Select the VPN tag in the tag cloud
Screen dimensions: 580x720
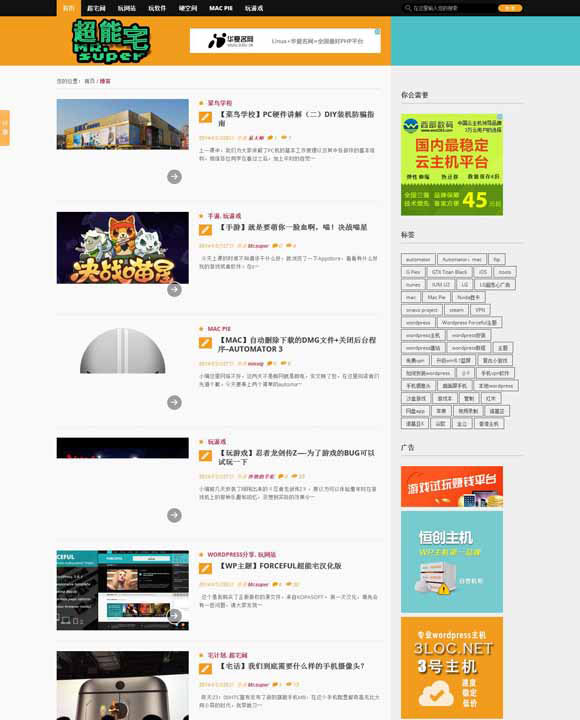click(480, 310)
